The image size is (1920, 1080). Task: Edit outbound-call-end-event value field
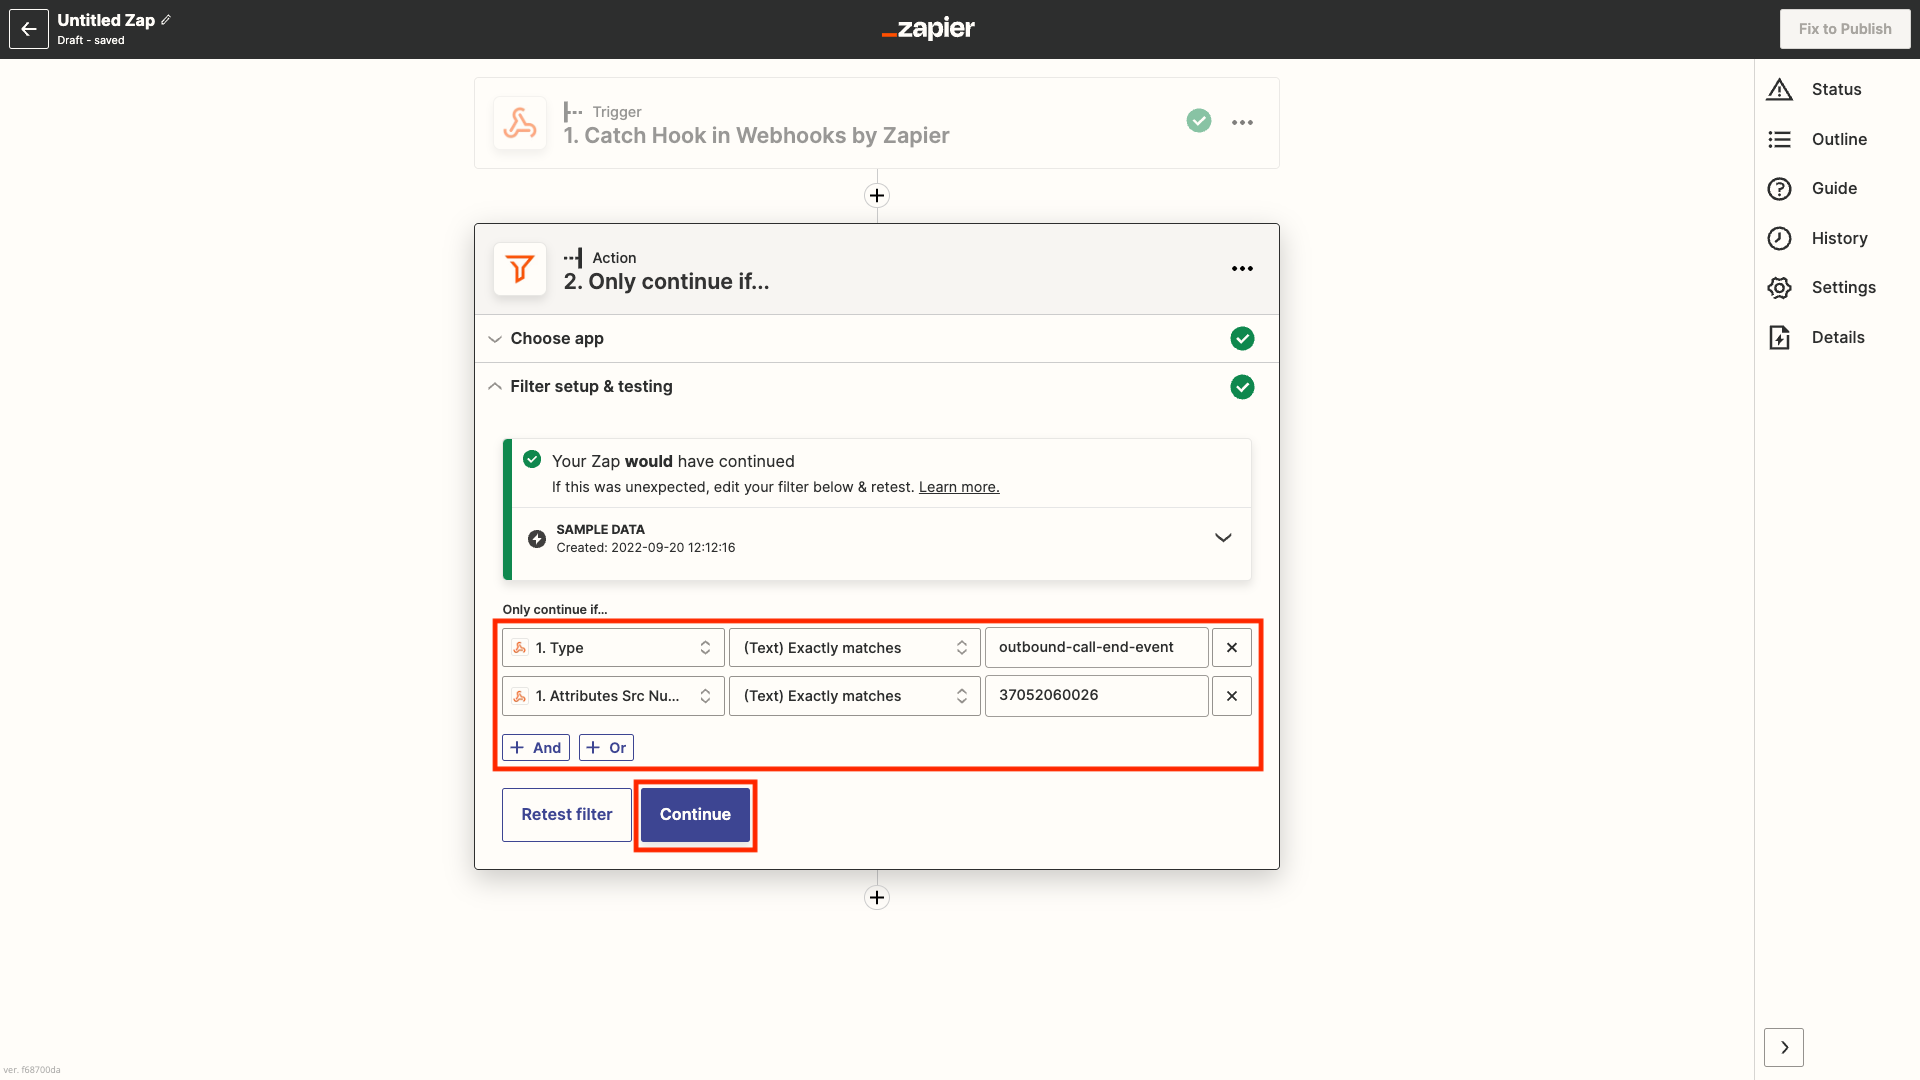pos(1097,648)
